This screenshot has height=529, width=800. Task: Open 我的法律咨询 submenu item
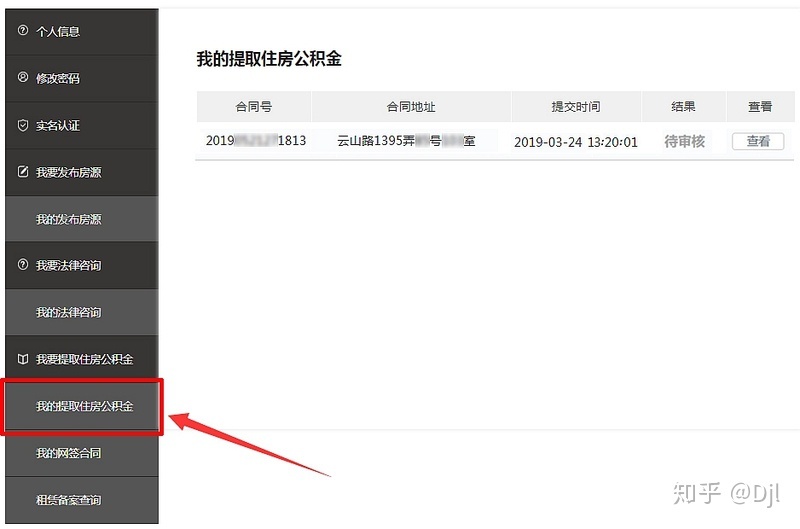[x=82, y=312]
